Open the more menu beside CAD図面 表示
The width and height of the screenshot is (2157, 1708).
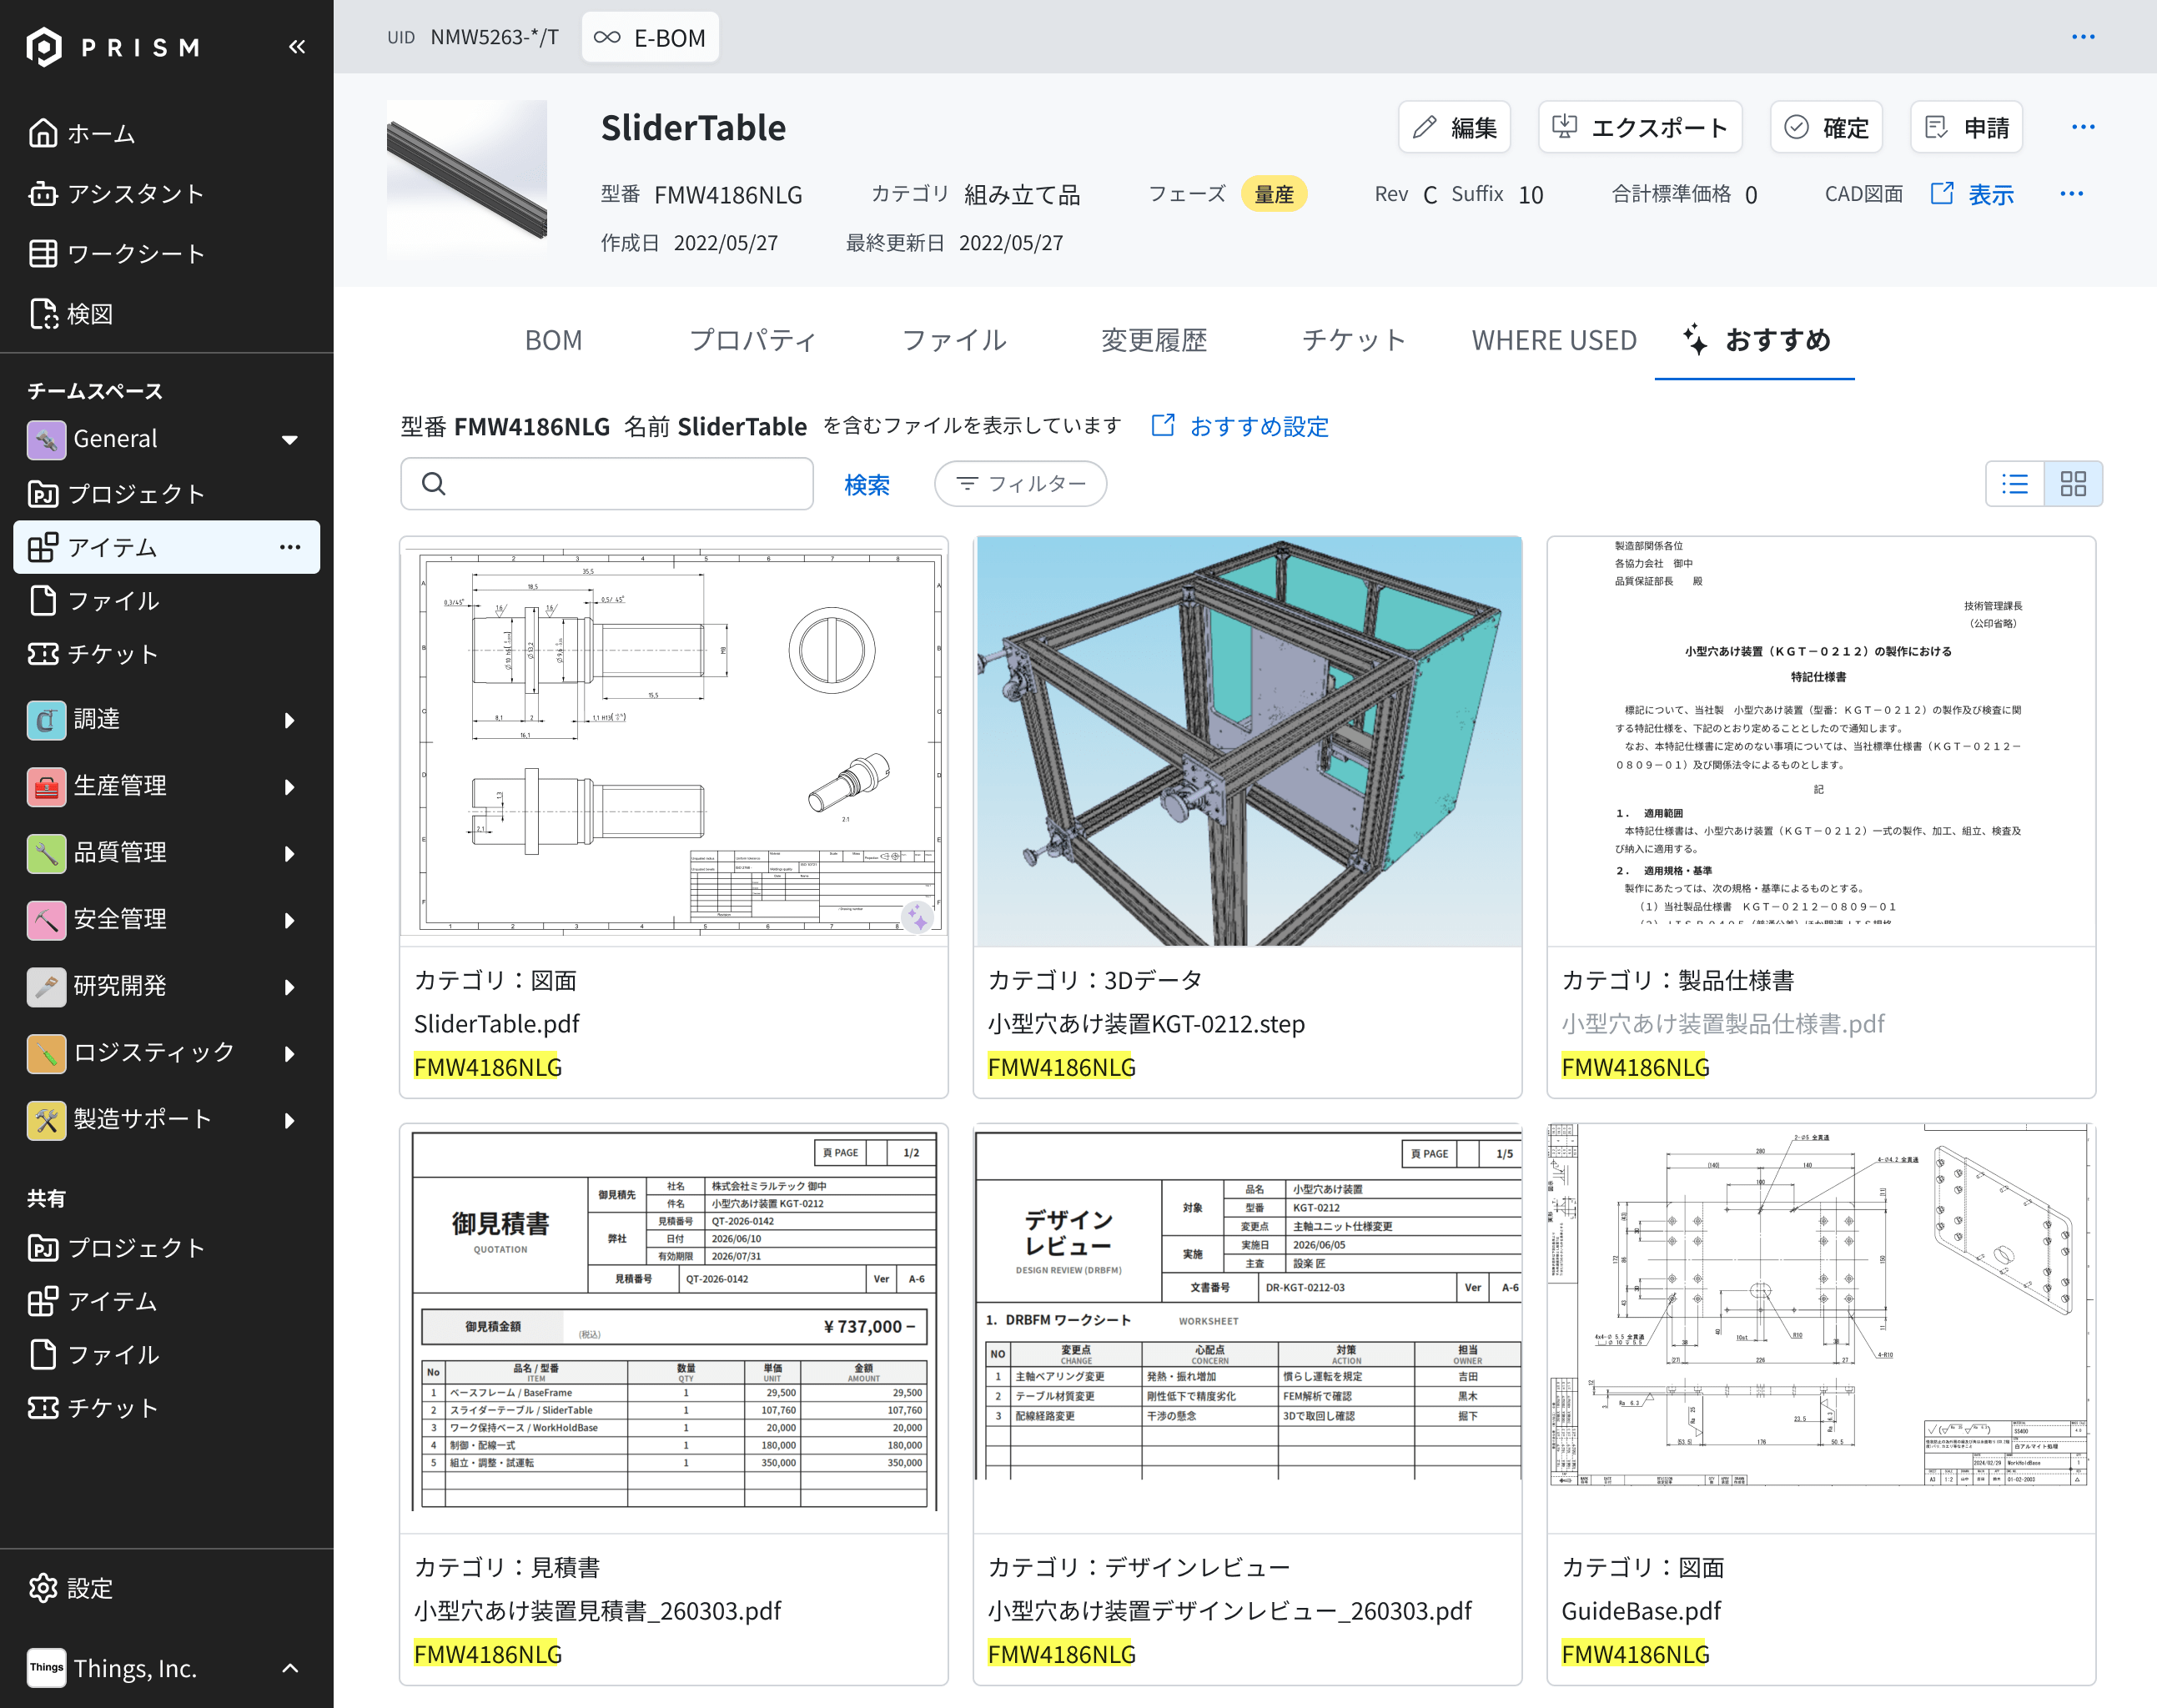[x=2072, y=194]
